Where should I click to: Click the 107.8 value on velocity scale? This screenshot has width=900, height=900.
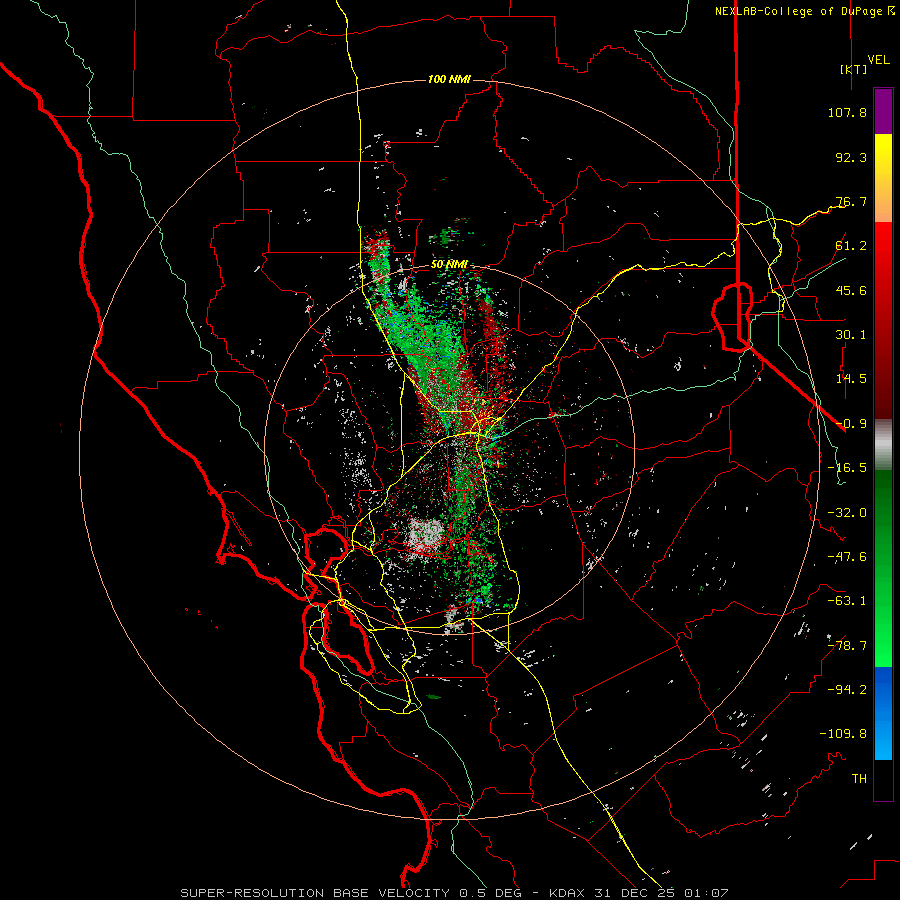pyautogui.click(x=847, y=112)
